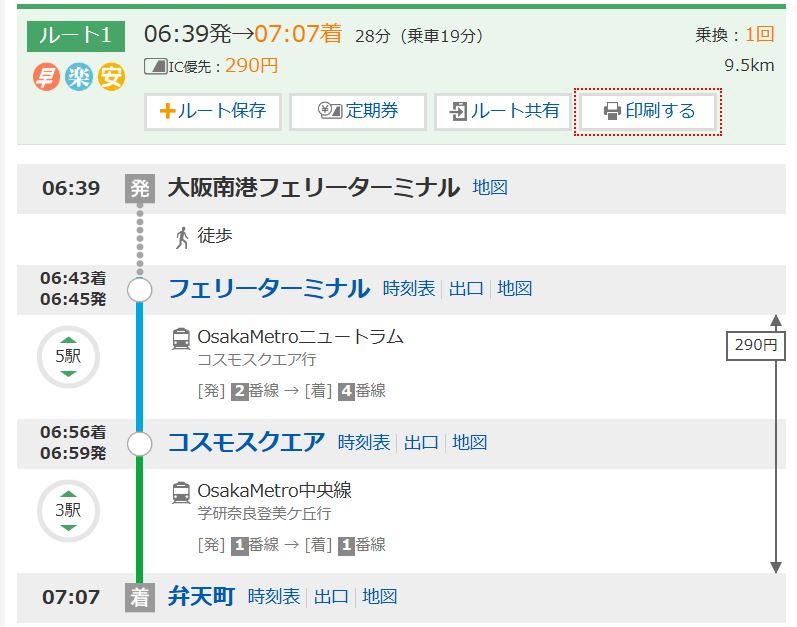Select the 楽 easy route badge

point(79,78)
